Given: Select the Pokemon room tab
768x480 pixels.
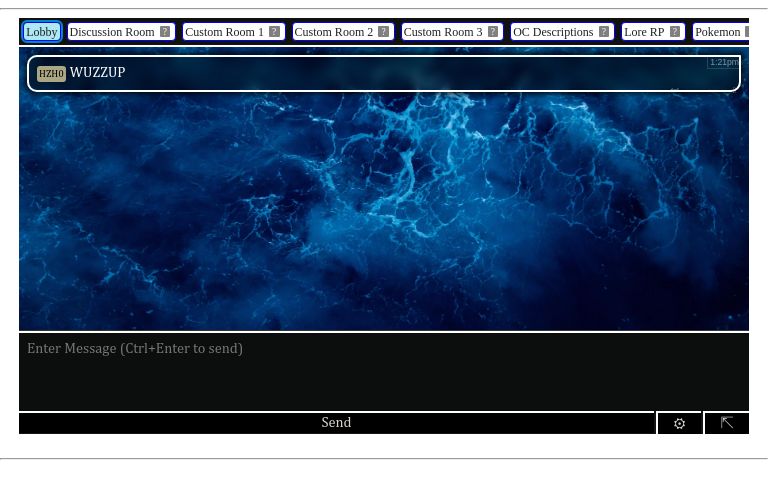Looking at the screenshot, I should (718, 32).
